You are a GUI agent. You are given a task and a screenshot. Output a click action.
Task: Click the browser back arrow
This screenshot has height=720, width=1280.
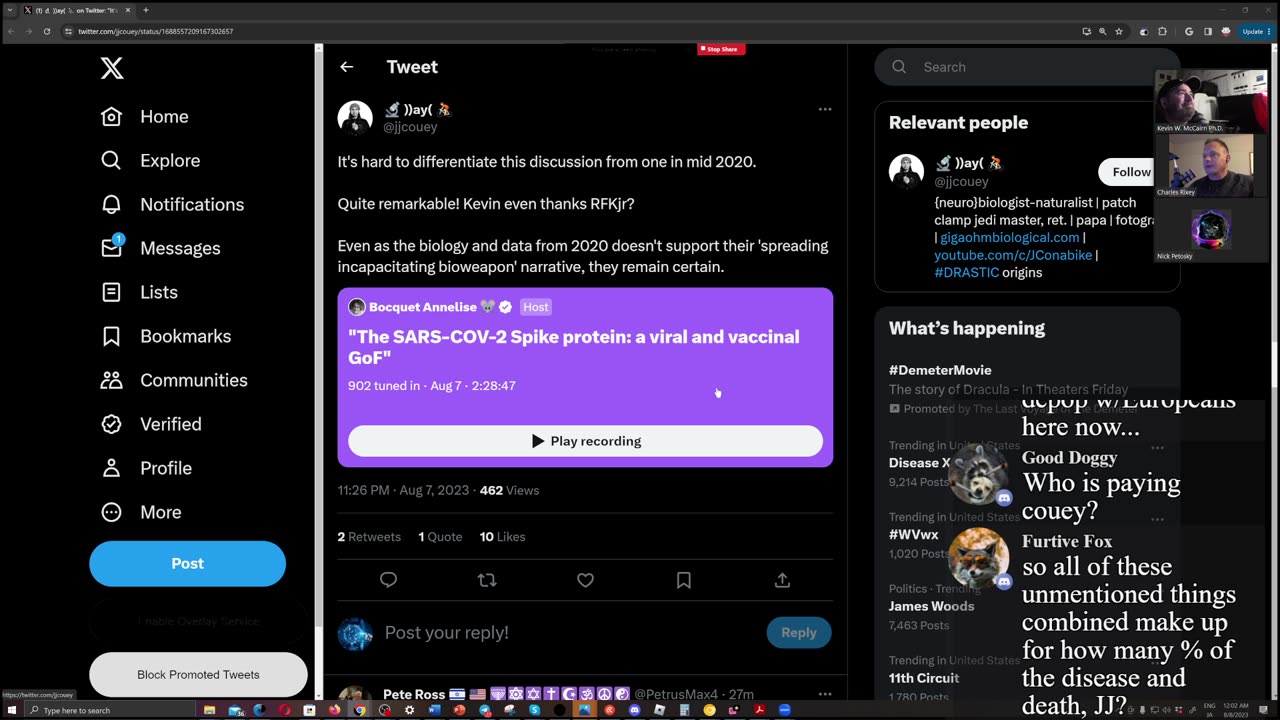11,31
